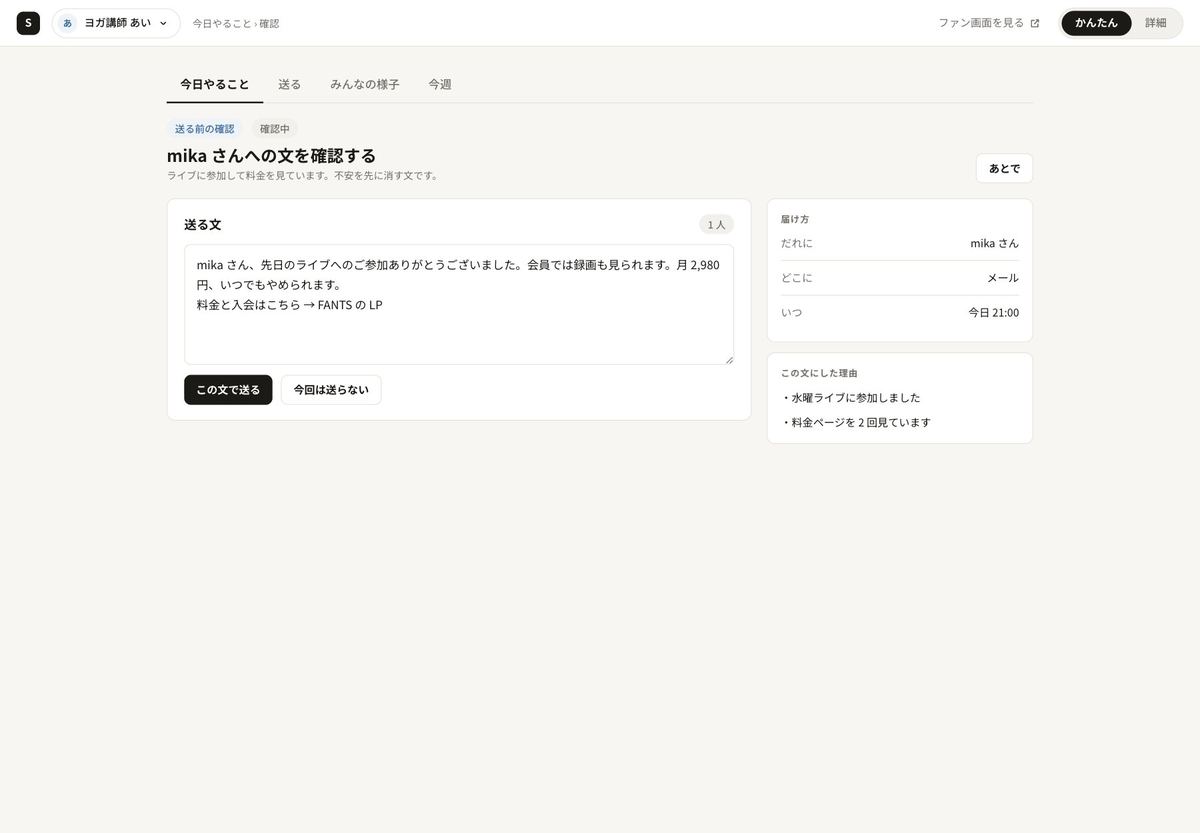1200x833 pixels.
Task: Click the textarea resize handle corner
Action: pyautogui.click(x=728, y=359)
